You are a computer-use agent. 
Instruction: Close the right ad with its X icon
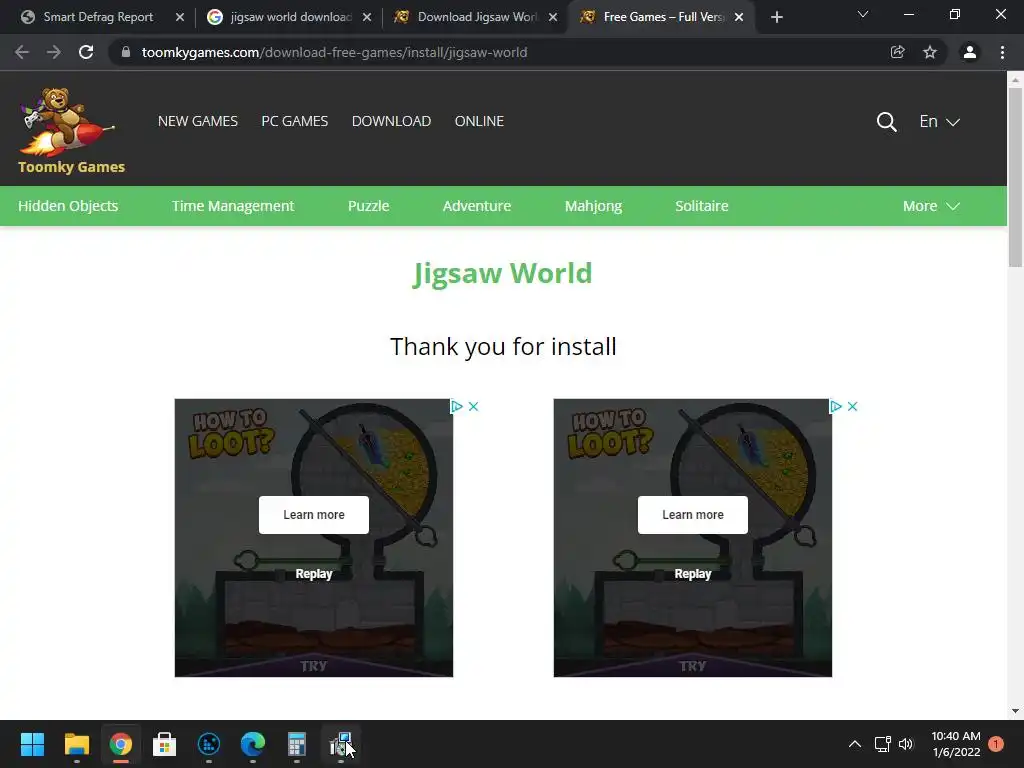[852, 406]
